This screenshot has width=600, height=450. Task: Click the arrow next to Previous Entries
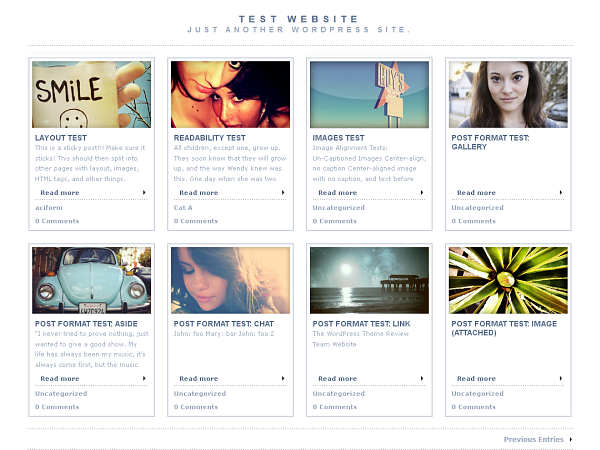point(571,439)
